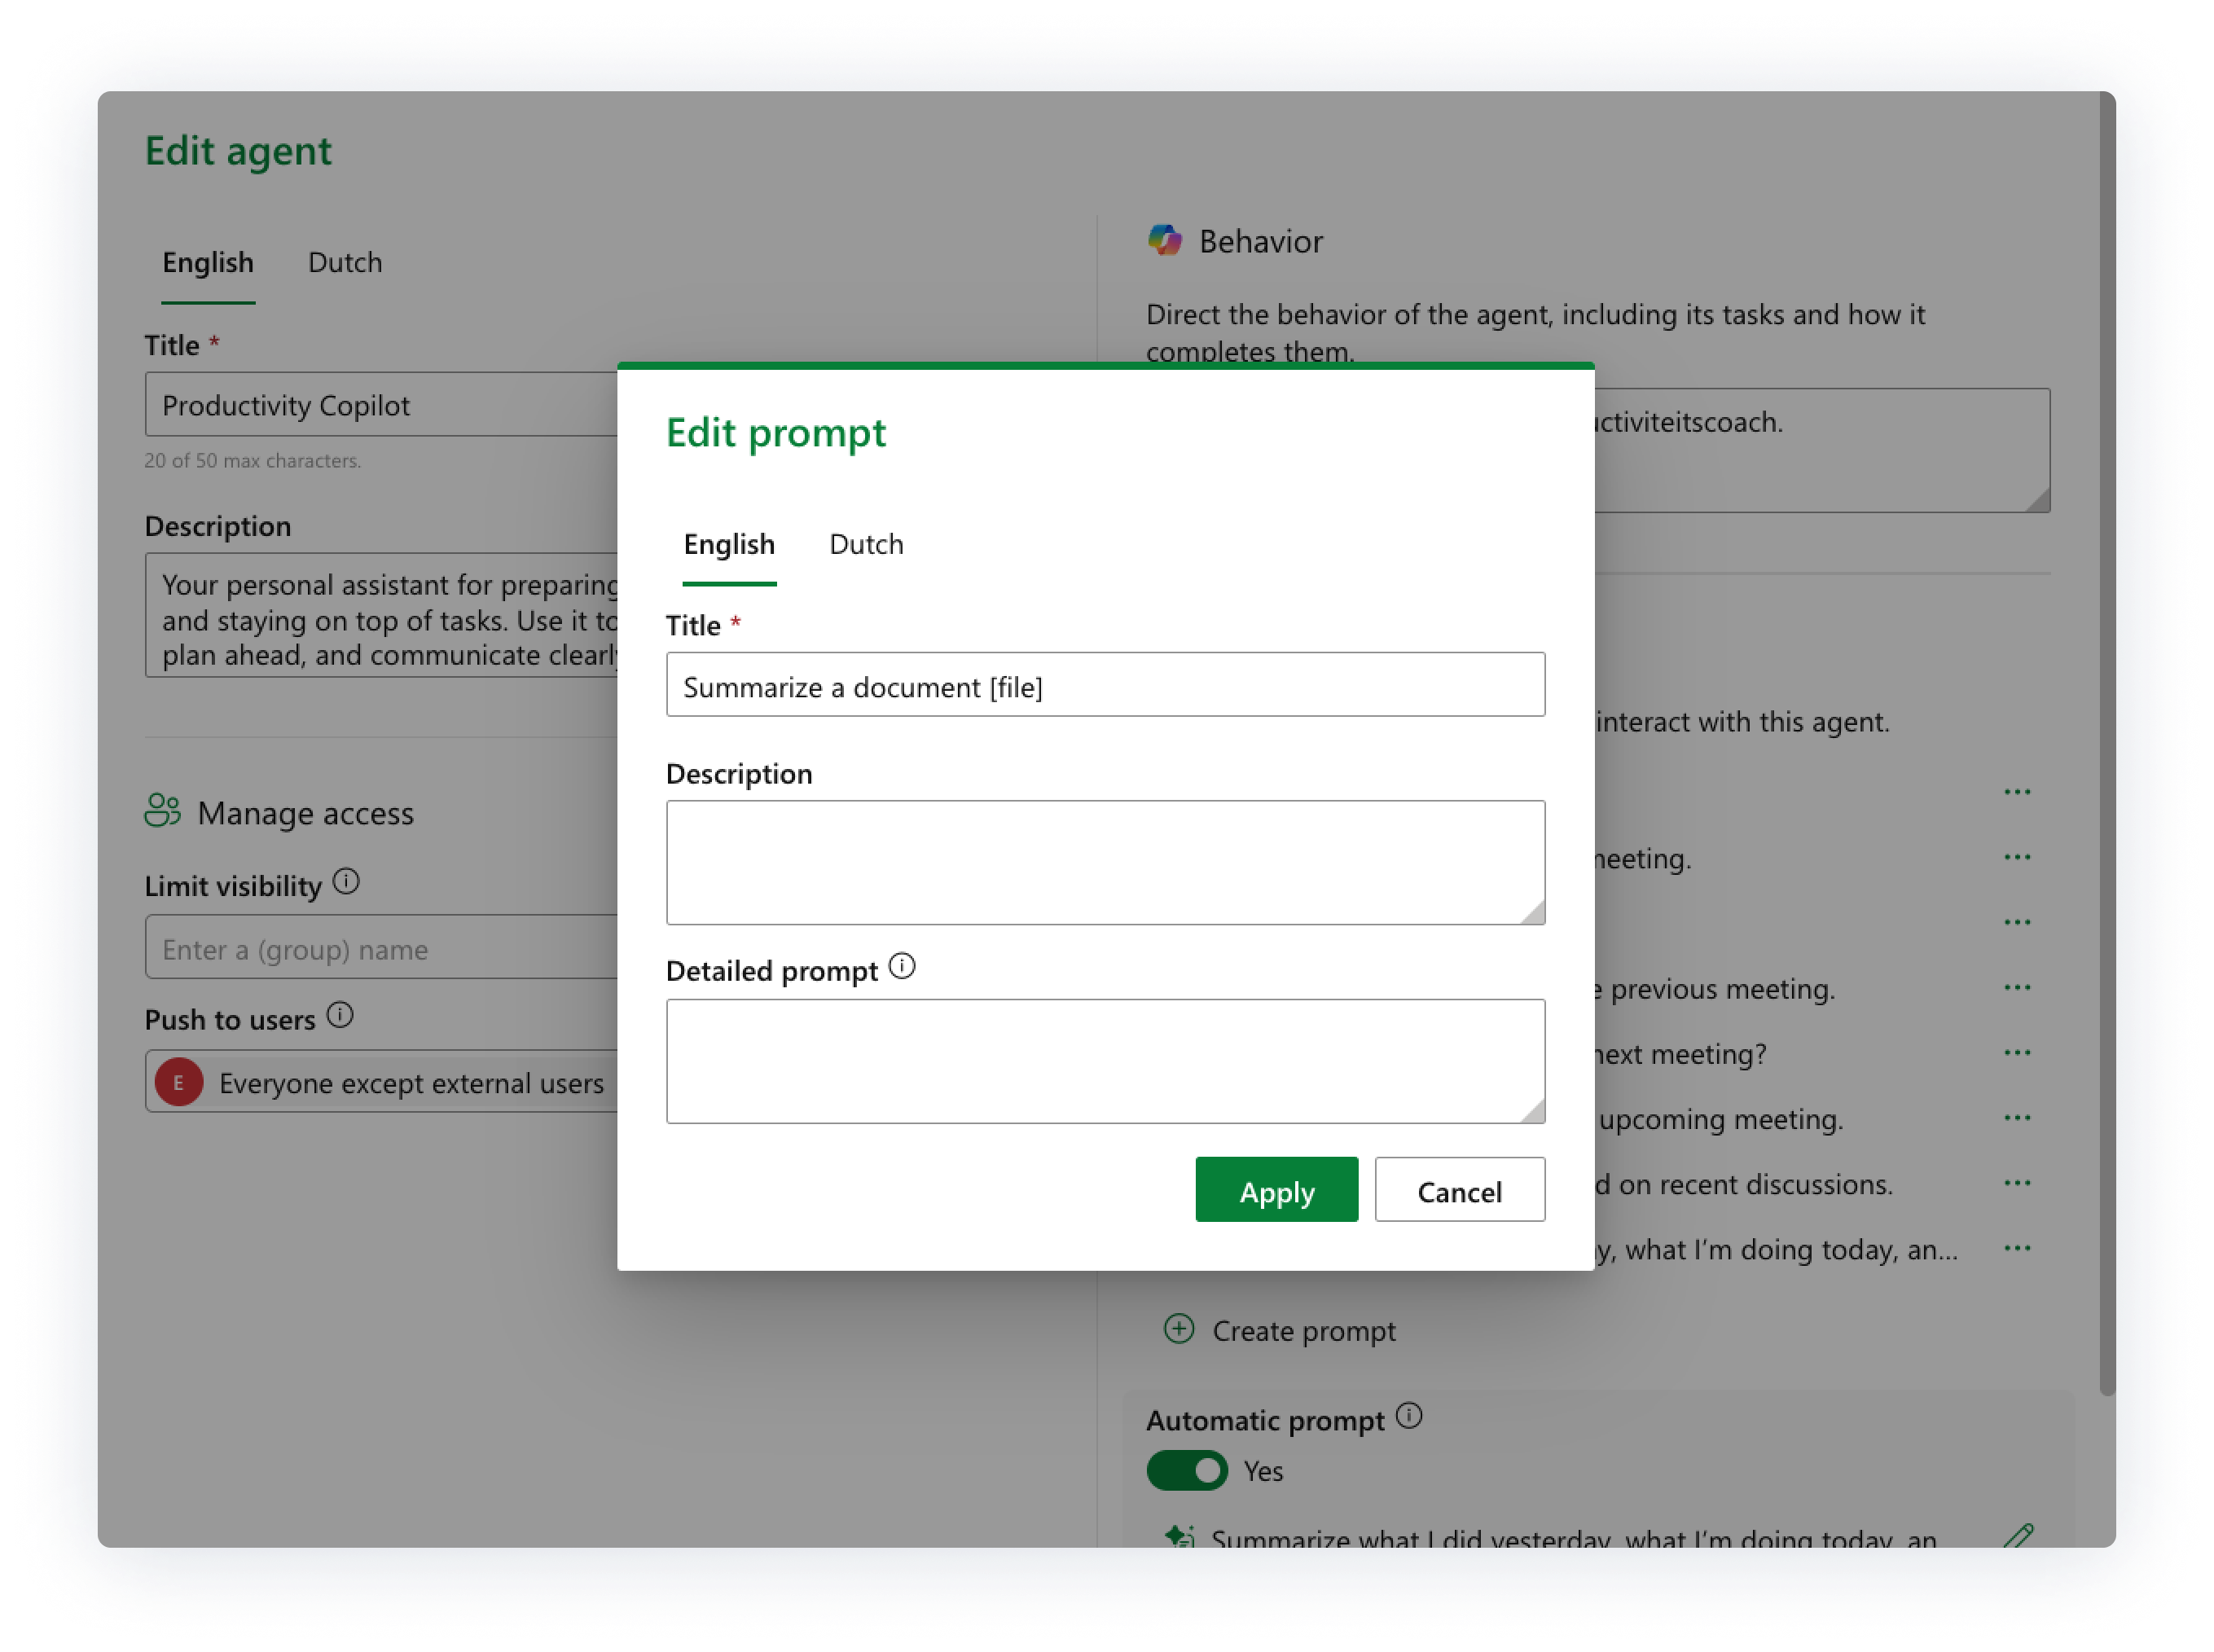Screen dimensions: 2214x1652
Task: Click the Push to users info icon
Action: pos(340,1016)
